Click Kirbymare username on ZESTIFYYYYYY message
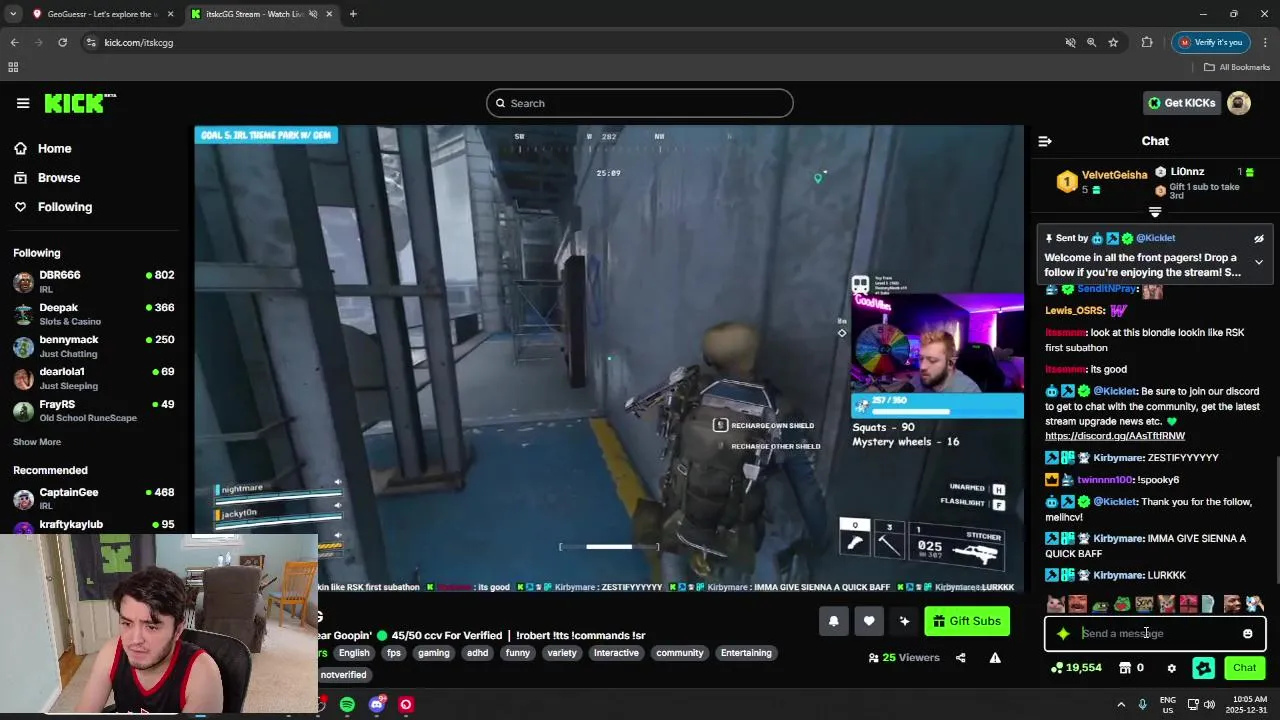The height and width of the screenshot is (720, 1280). pyautogui.click(x=1118, y=458)
